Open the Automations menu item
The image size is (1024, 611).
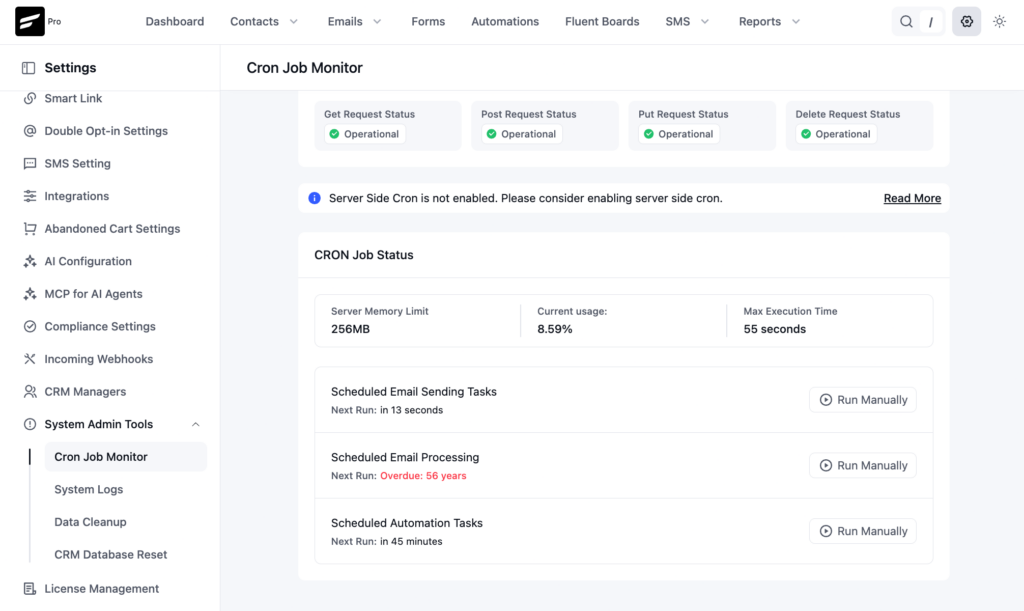505,22
